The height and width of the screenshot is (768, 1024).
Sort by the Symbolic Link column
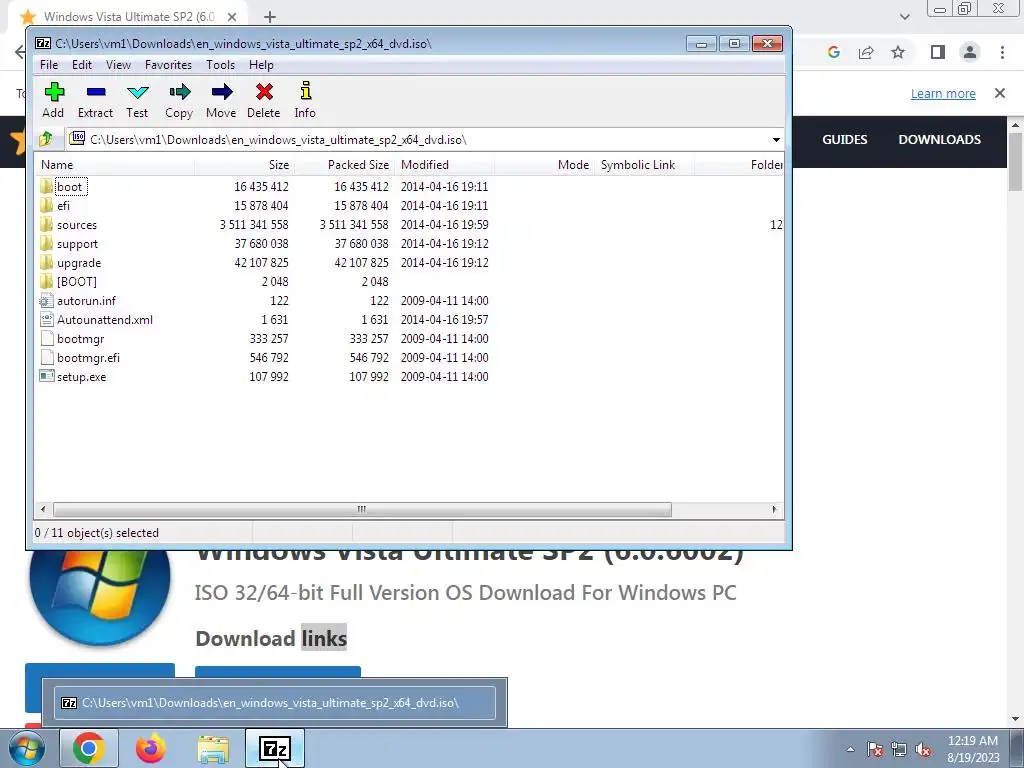pyautogui.click(x=644, y=165)
